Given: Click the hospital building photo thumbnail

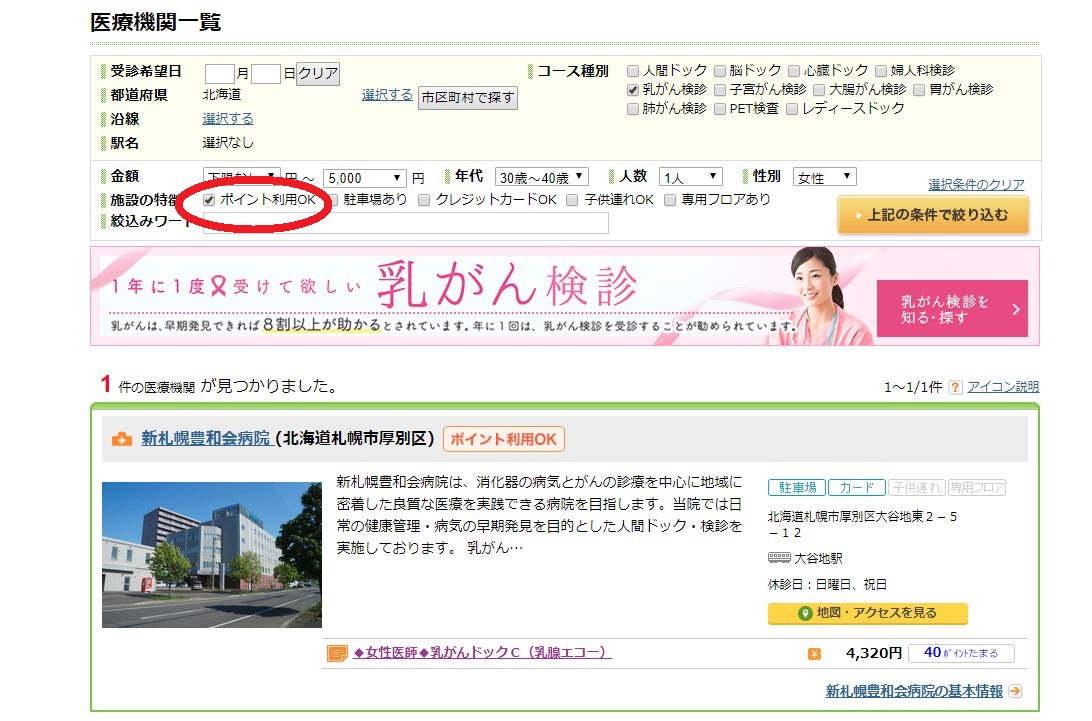Looking at the screenshot, I should (x=211, y=555).
